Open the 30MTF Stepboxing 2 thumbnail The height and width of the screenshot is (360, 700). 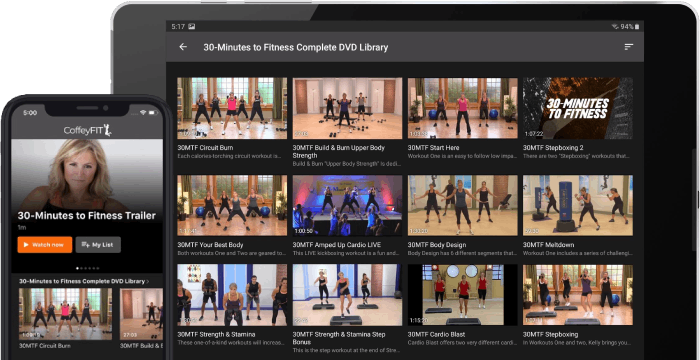tap(578, 108)
